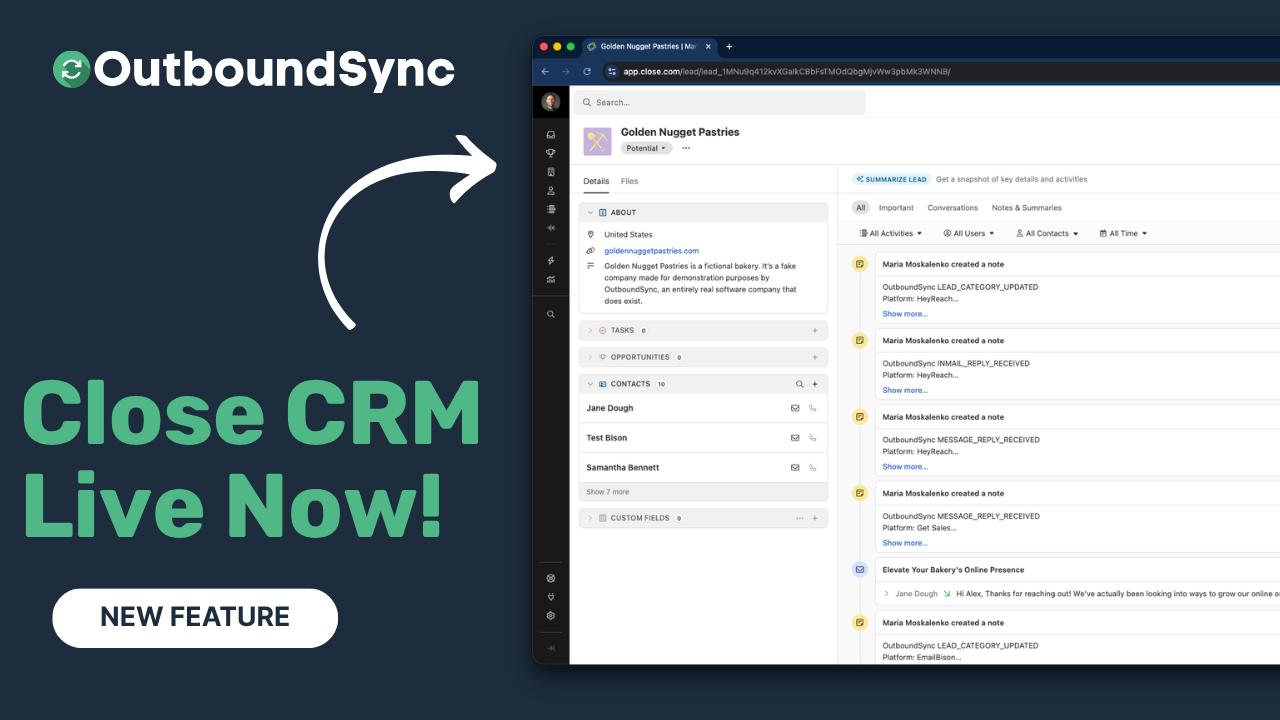Click Summarize Lead button

890,178
